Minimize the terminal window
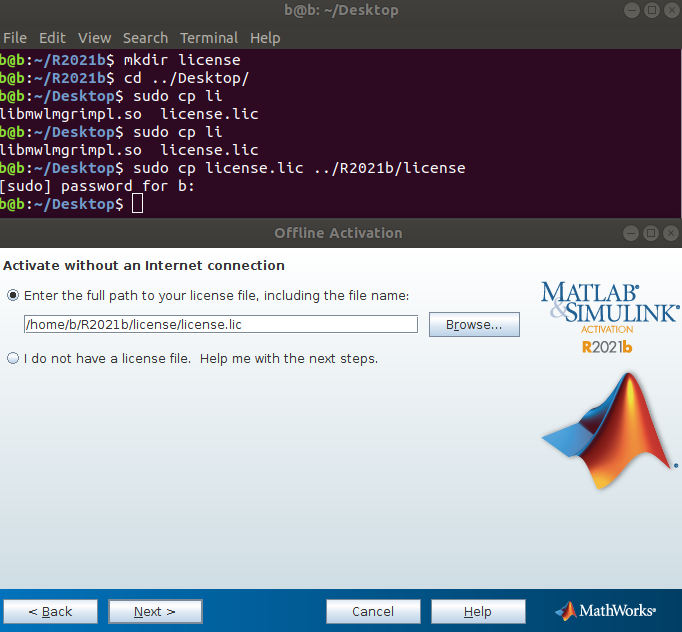Viewport: 682px width, 632px height. coord(632,10)
